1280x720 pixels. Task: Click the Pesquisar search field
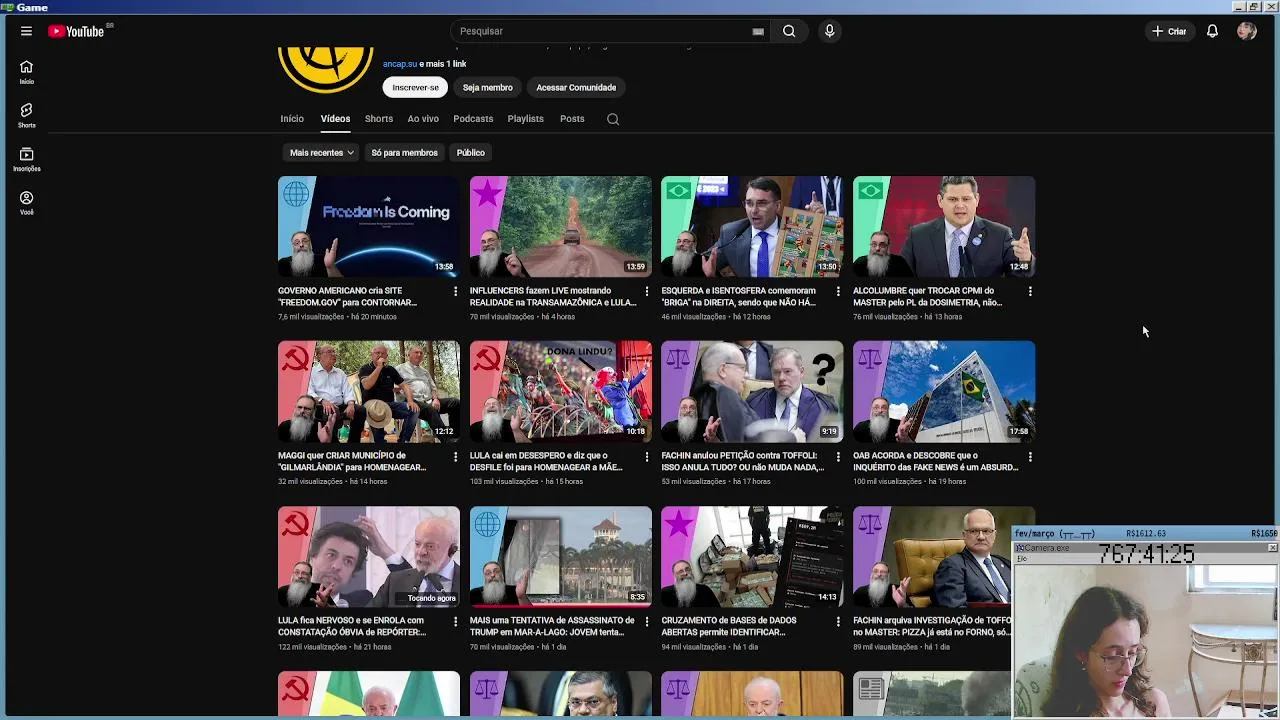(x=605, y=31)
